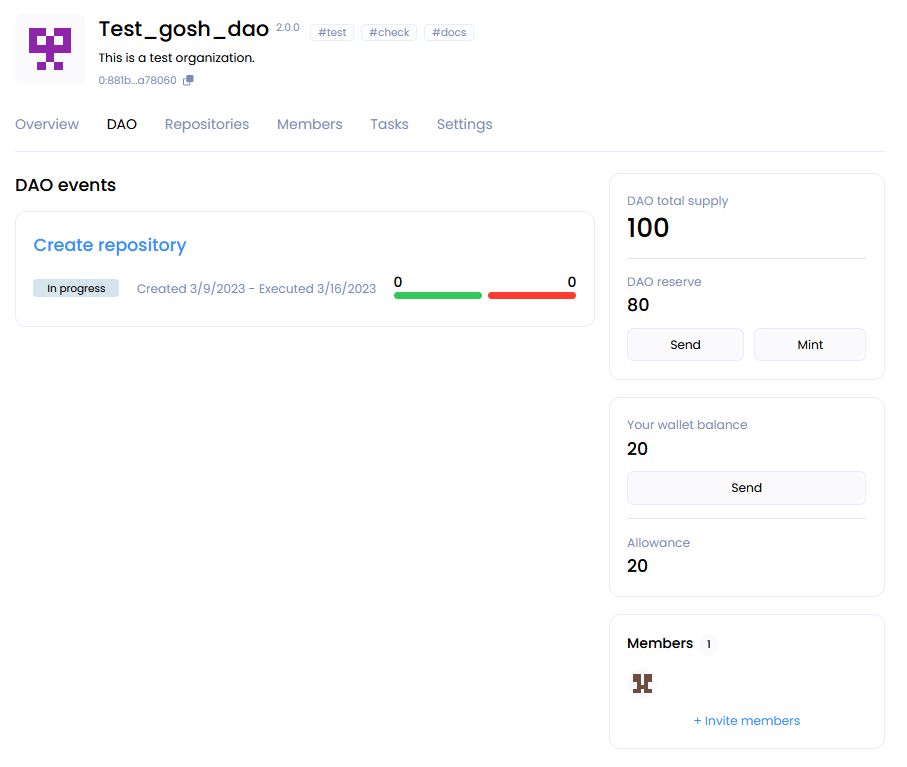Viewport: 907px width, 767px height.
Task: Click the #docs tag
Action: (449, 32)
